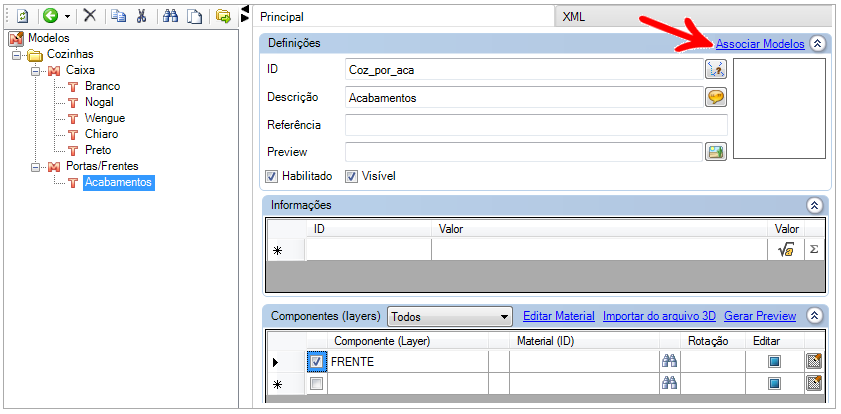
Task: Click the Rotação cell in FRENTE row
Action: pos(713,362)
